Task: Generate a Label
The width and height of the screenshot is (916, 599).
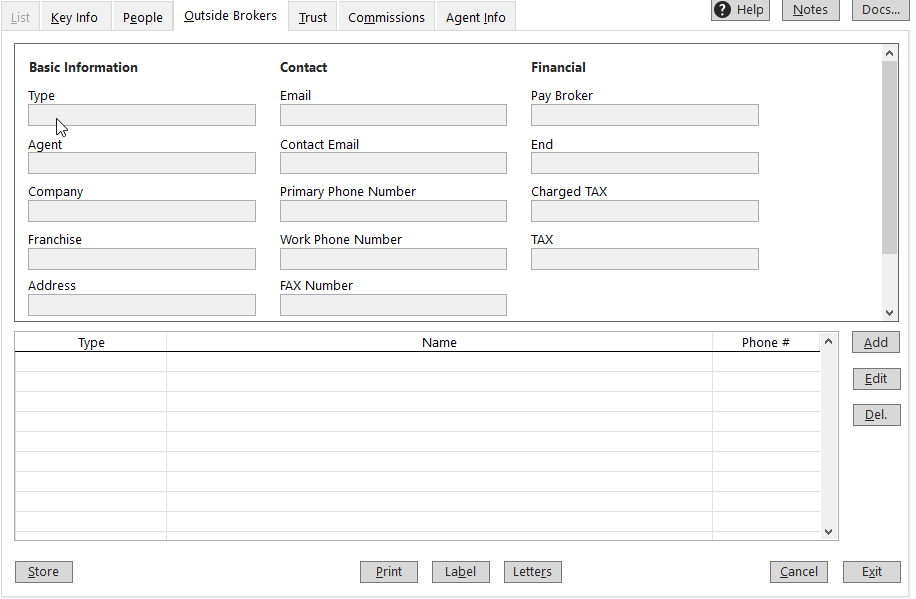Action: [460, 571]
